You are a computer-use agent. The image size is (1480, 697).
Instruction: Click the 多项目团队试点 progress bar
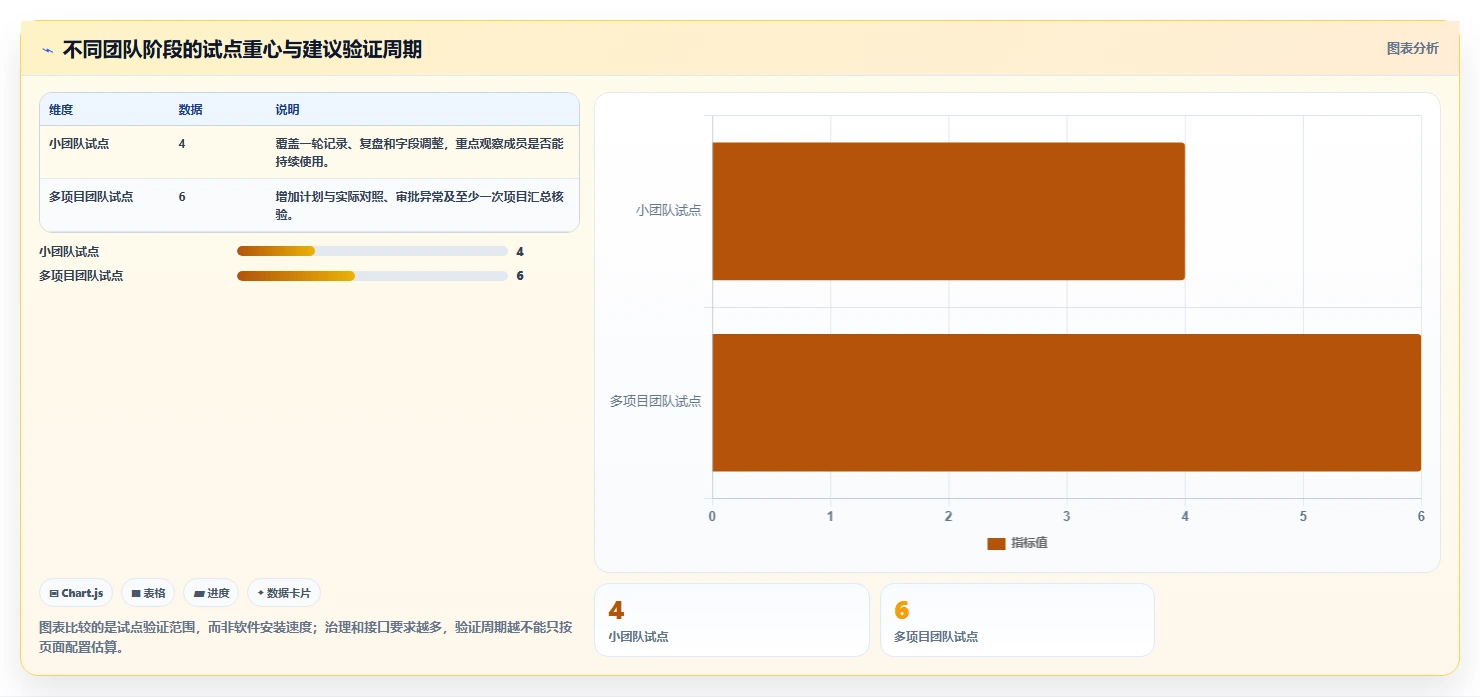click(372, 275)
